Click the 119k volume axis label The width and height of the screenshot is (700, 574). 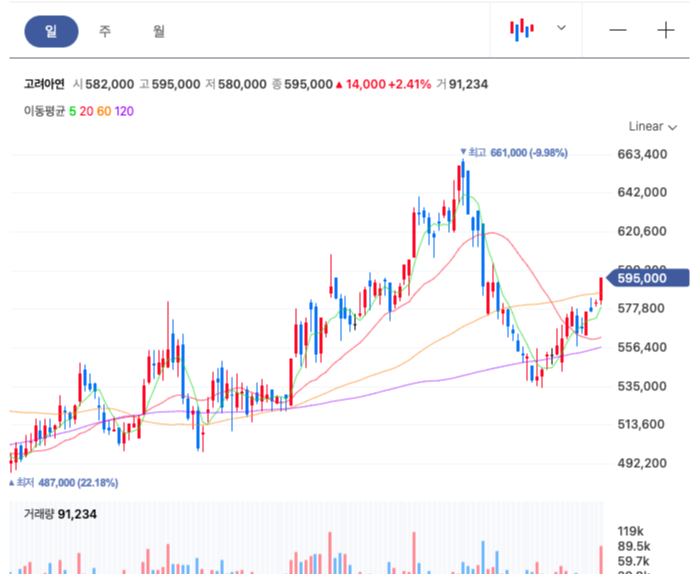tap(630, 531)
